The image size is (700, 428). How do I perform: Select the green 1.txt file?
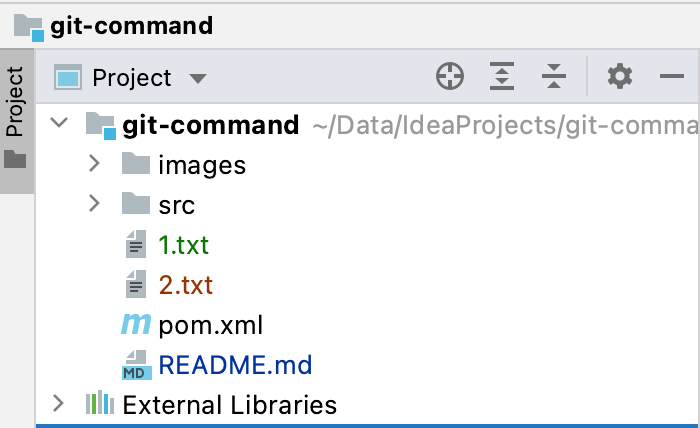tap(183, 245)
